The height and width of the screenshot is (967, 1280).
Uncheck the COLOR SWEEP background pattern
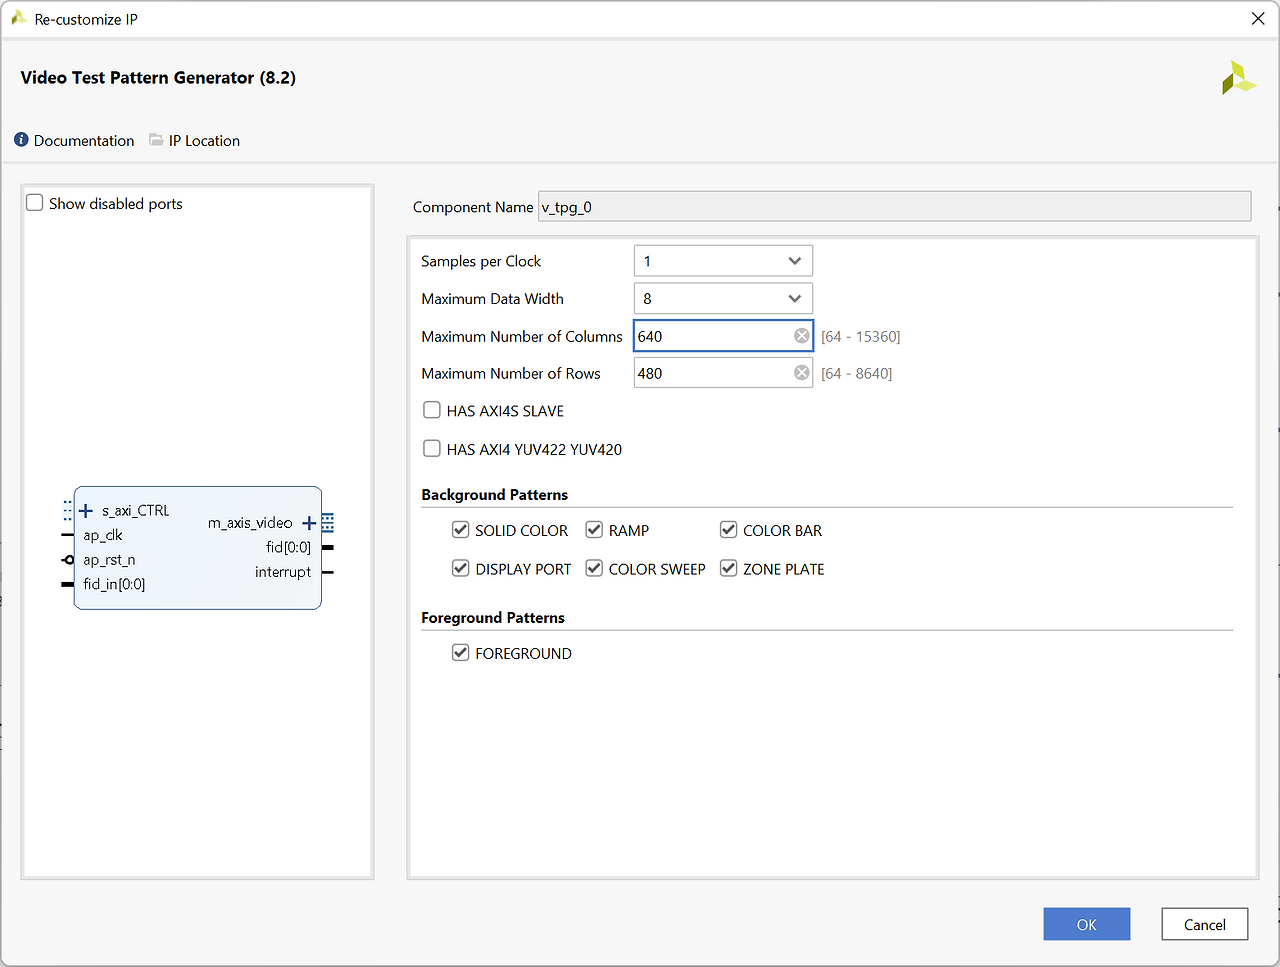tap(594, 569)
